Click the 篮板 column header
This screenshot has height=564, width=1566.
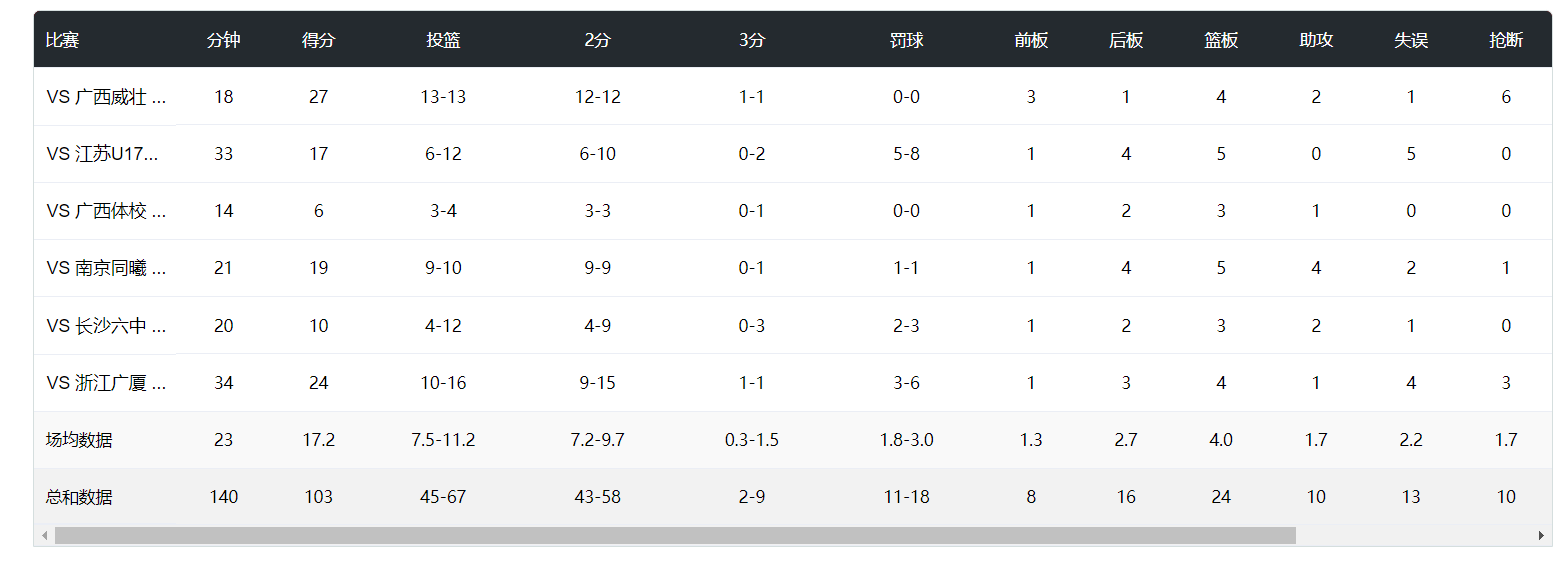coord(1221,40)
